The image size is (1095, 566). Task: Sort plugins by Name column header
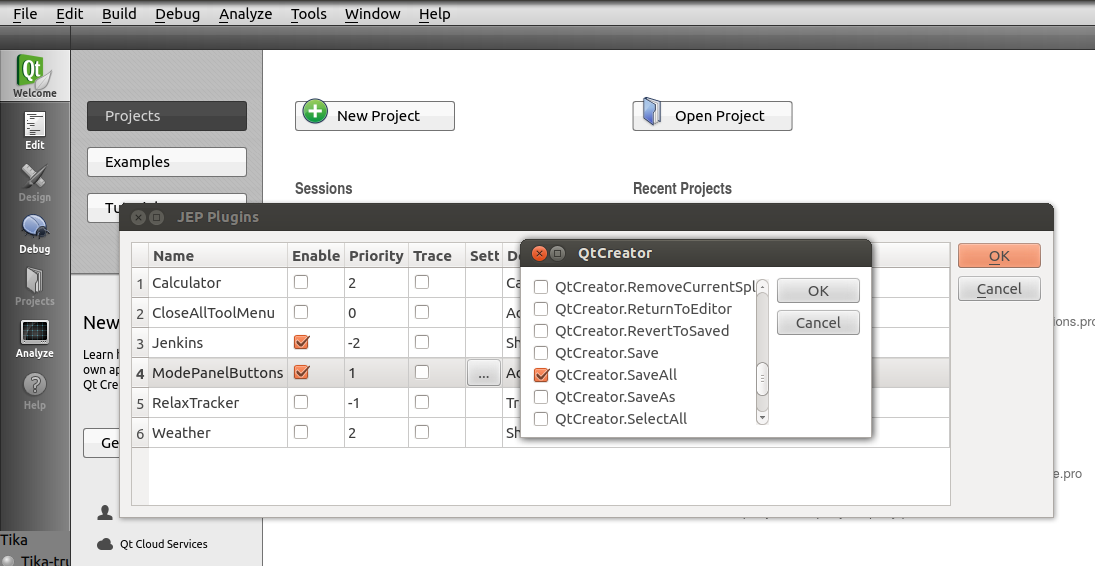click(218, 256)
